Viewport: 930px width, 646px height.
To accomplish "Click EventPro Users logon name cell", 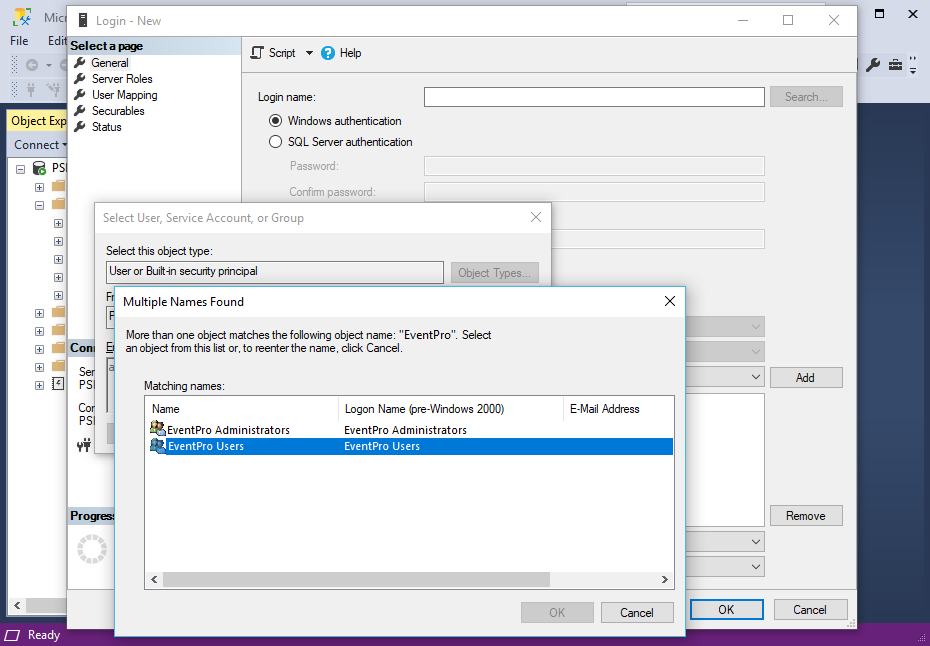I will click(382, 446).
